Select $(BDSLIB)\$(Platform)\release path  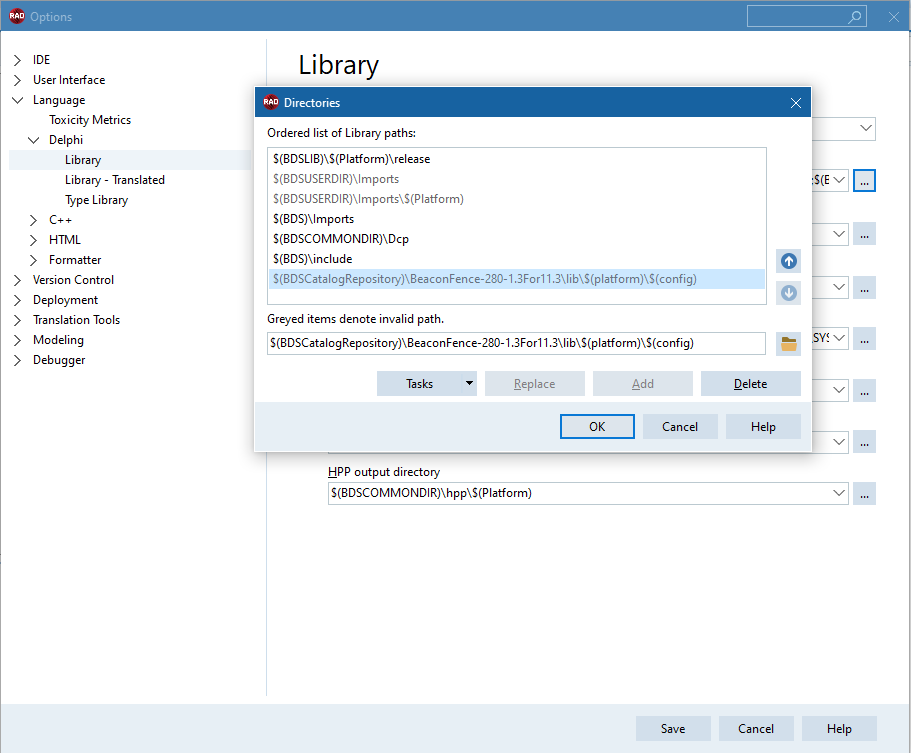[517, 159]
